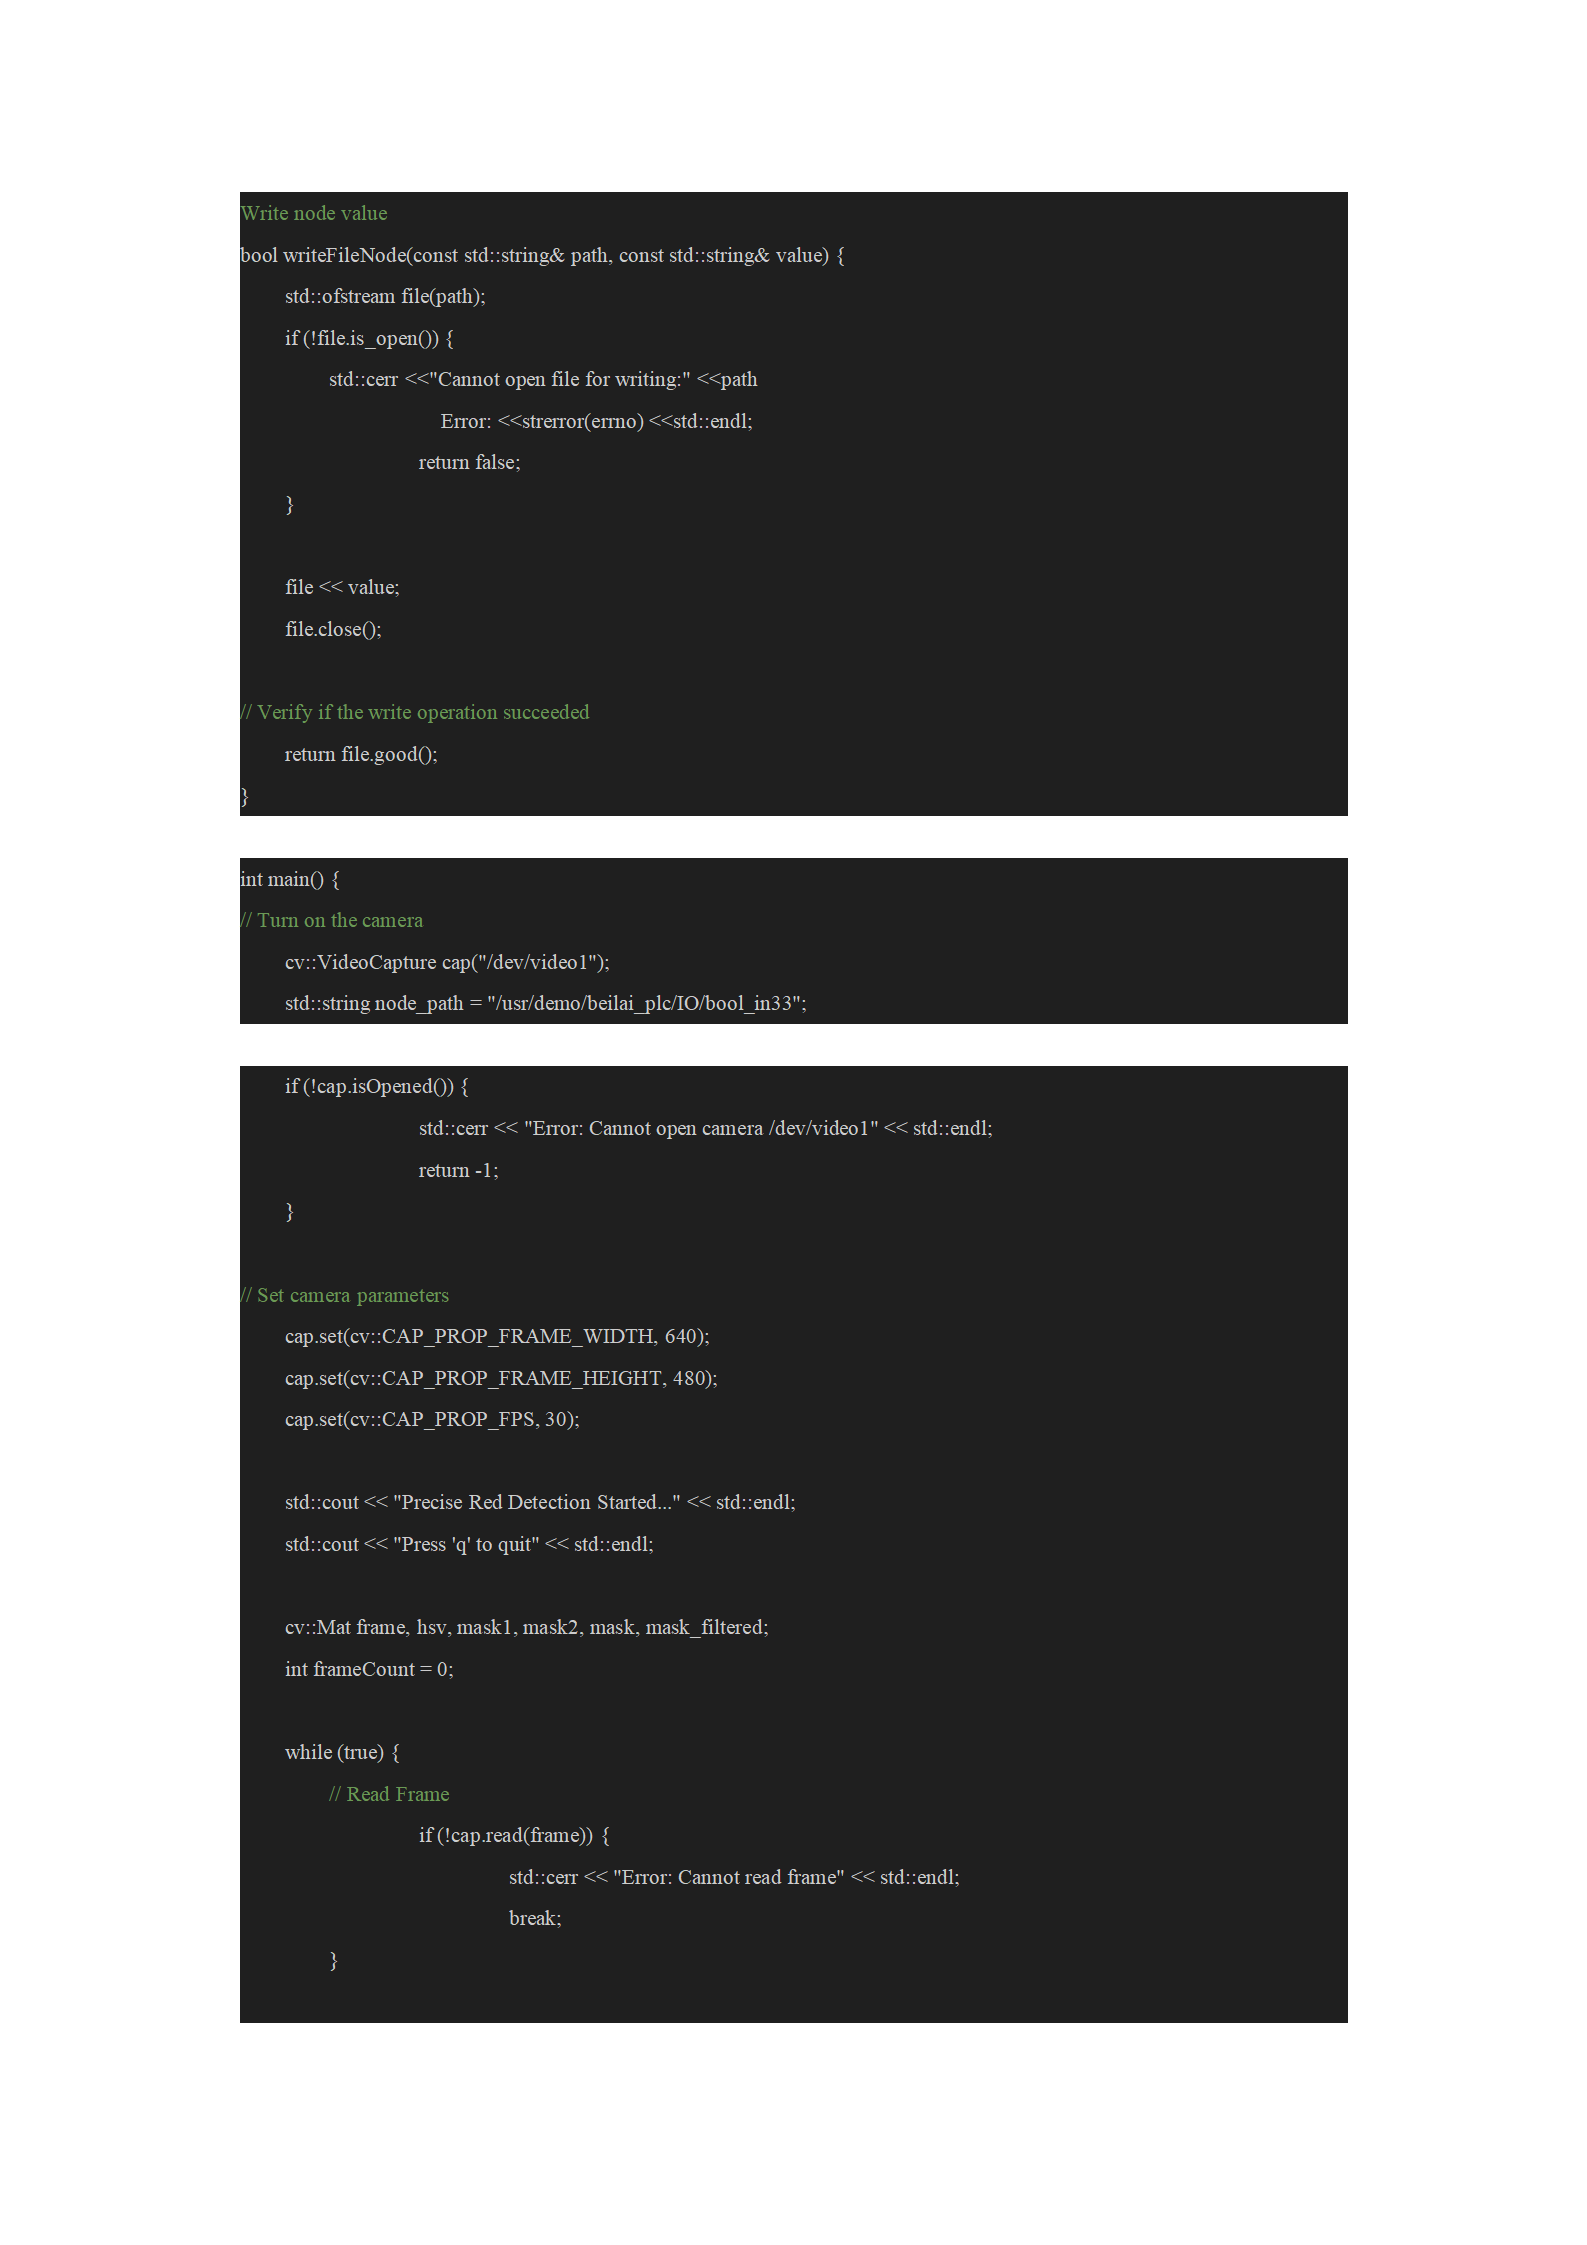Click the "int main() {" line
1587x2245 pixels.
coord(290,879)
